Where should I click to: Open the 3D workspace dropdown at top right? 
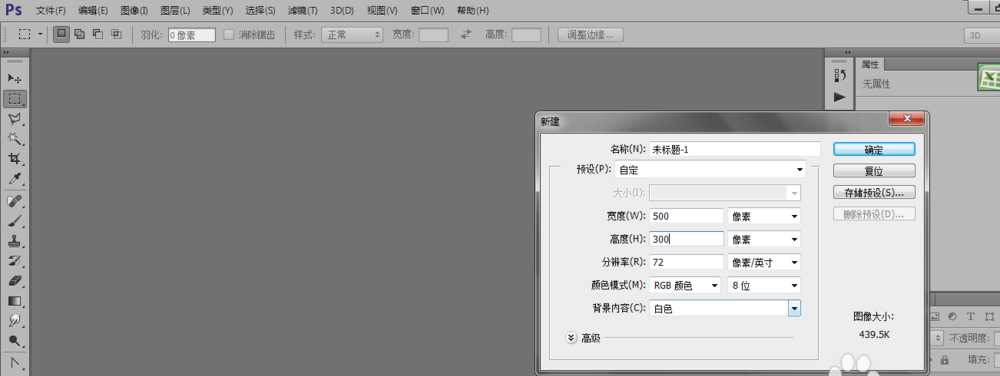pos(982,36)
